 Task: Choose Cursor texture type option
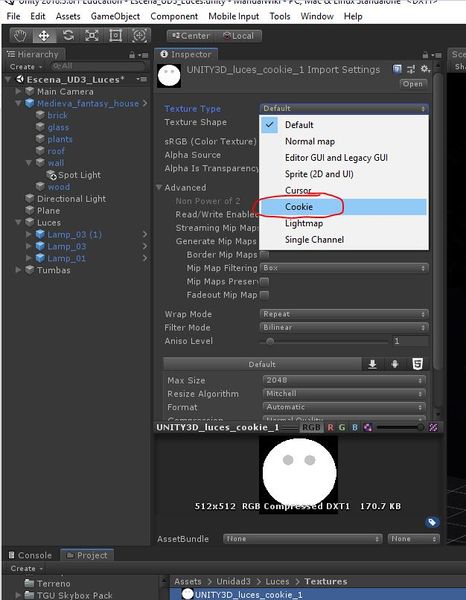pyautogui.click(x=344, y=191)
